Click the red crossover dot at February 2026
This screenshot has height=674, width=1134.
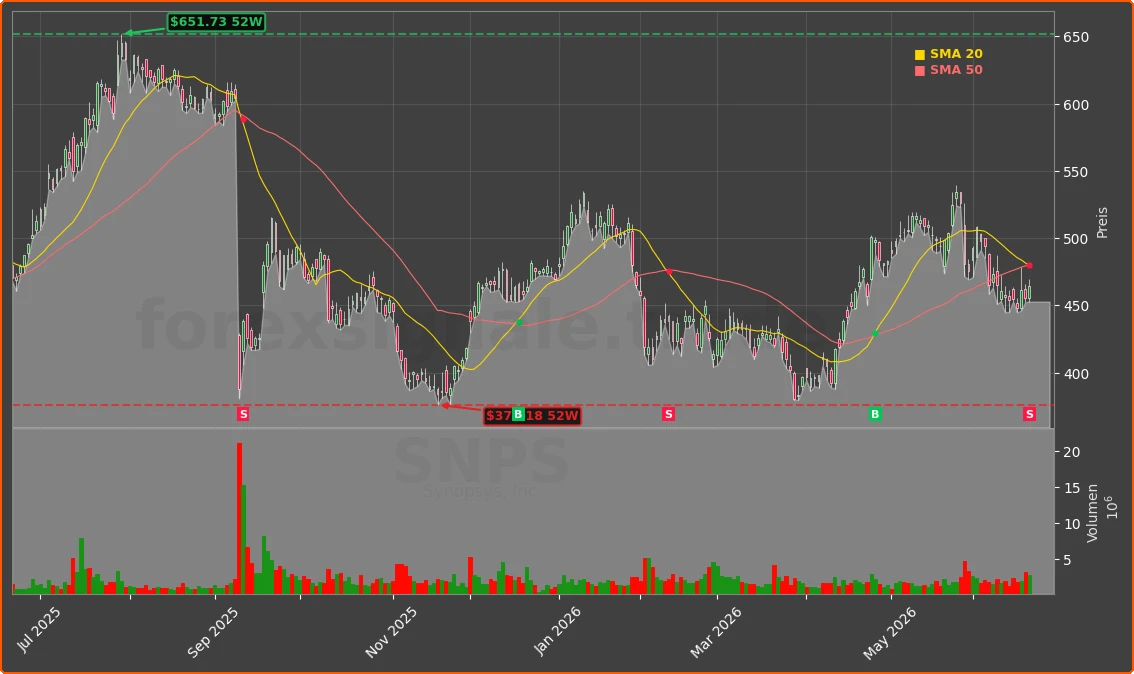[669, 271]
